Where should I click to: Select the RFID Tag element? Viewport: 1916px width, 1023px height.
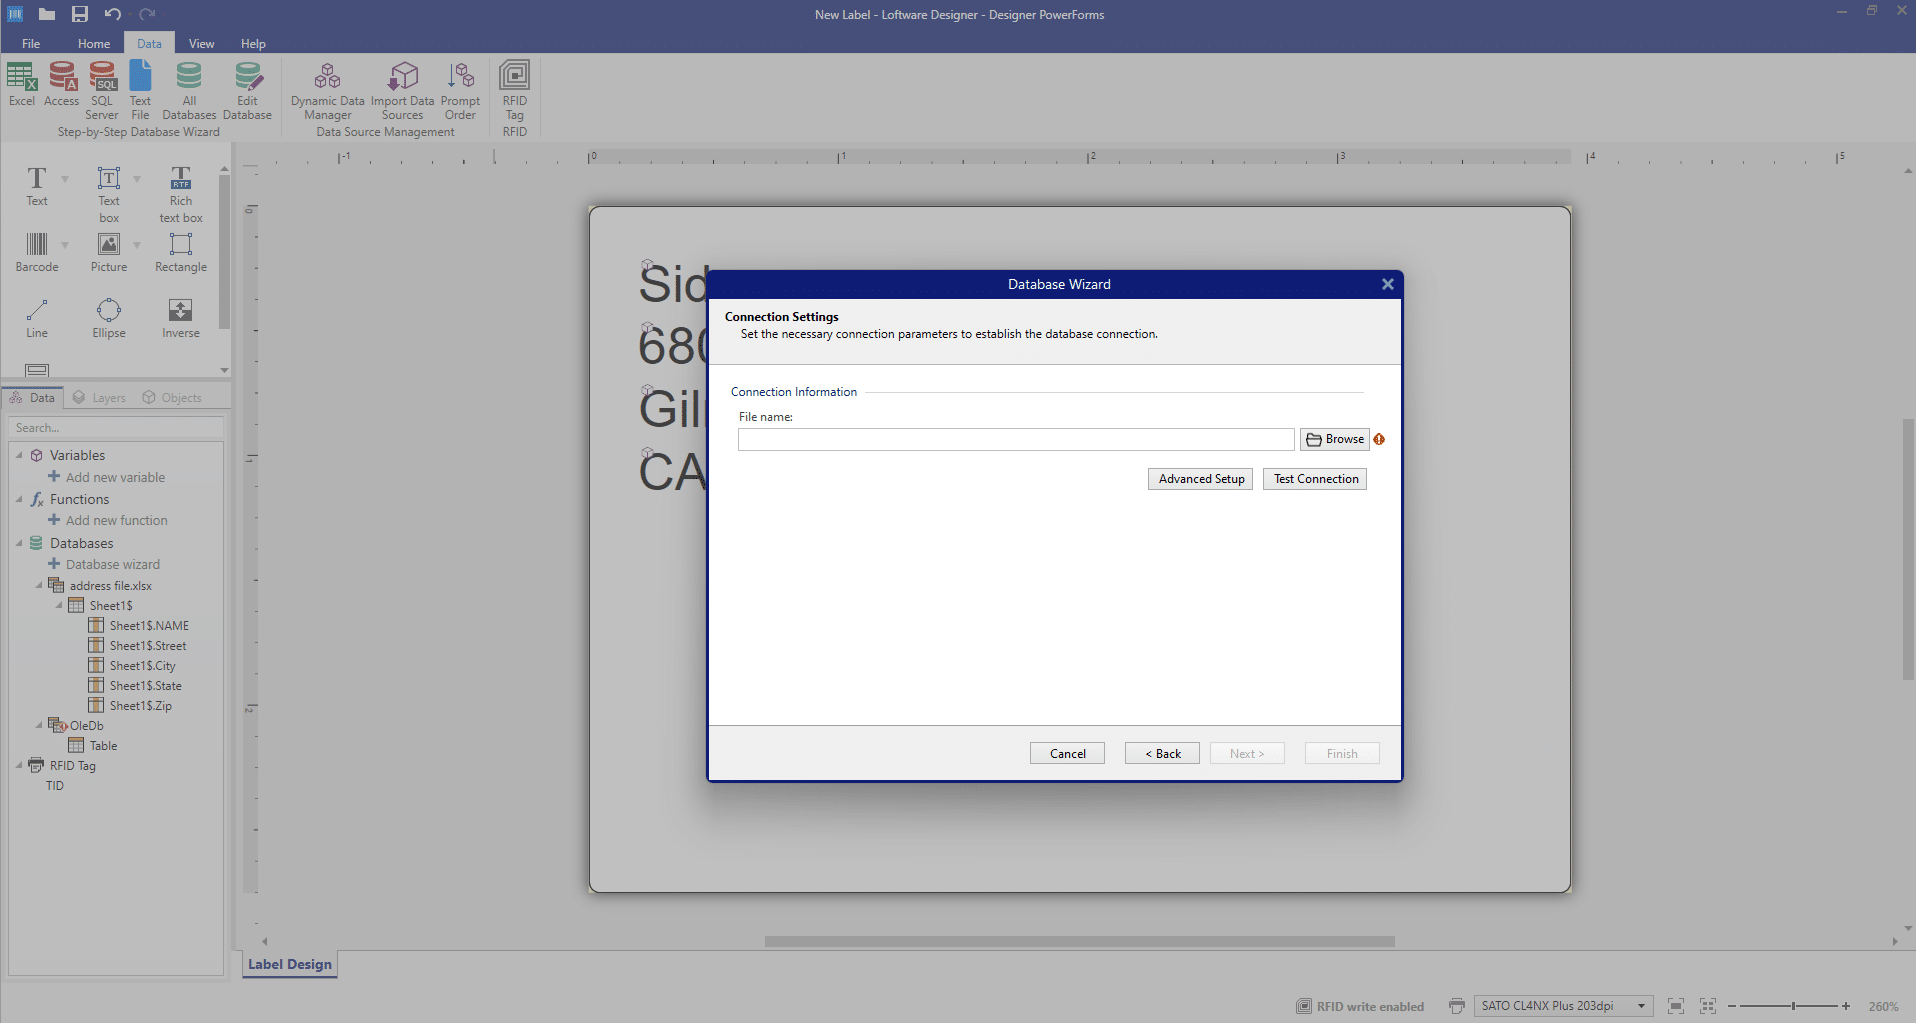click(x=514, y=88)
